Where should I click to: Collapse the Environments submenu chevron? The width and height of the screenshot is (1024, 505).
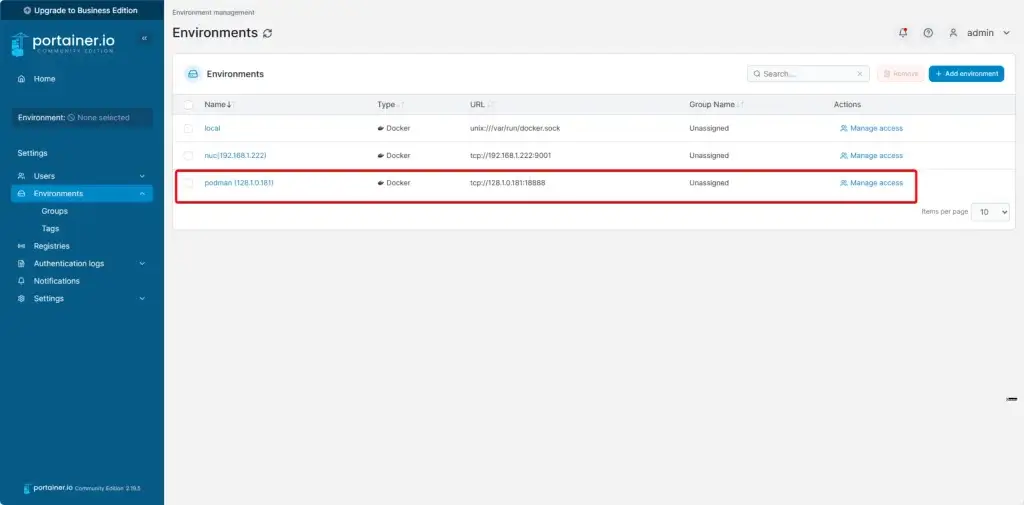(142, 194)
